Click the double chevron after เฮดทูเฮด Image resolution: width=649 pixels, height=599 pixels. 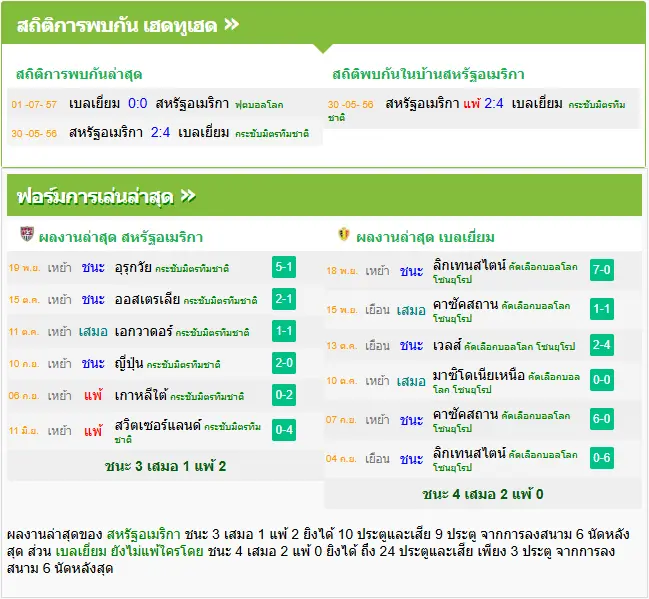[x=231, y=25]
